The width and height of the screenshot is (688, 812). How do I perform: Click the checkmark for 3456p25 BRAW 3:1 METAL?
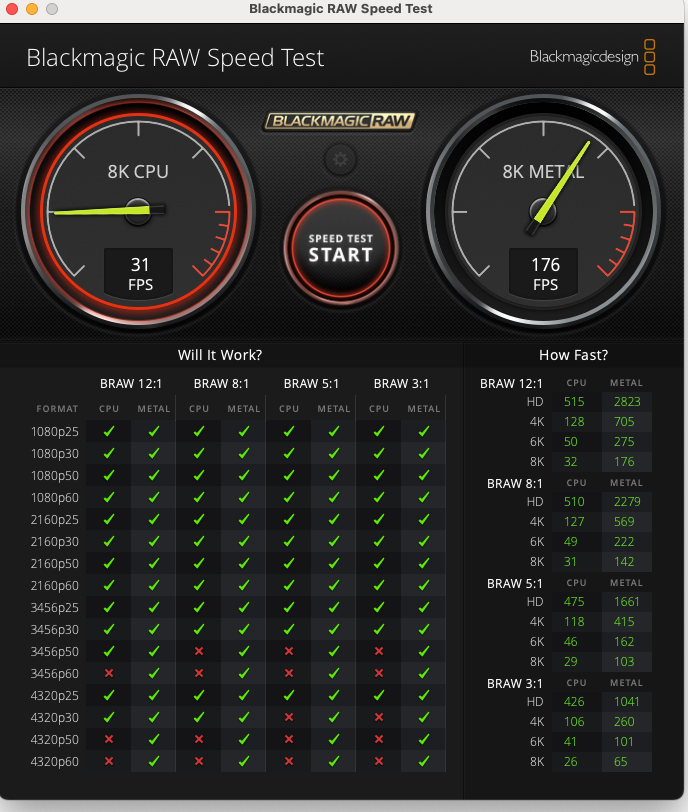click(x=424, y=607)
